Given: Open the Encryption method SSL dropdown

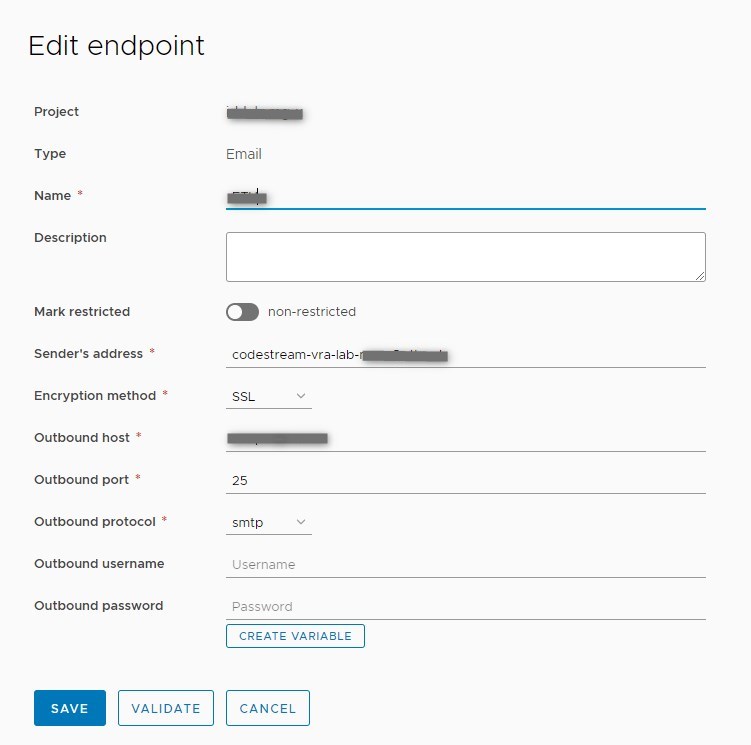Looking at the screenshot, I should pyautogui.click(x=269, y=397).
